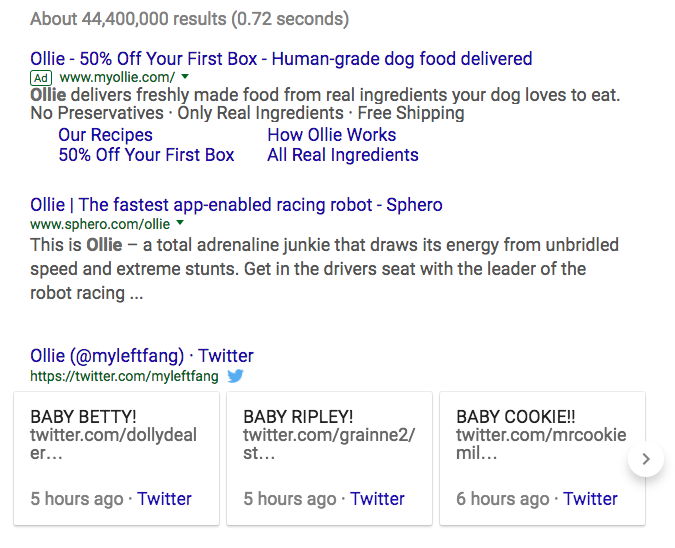The height and width of the screenshot is (548, 675).
Task: Open the BABY COOKIE!! tweet card
Action: (x=542, y=435)
